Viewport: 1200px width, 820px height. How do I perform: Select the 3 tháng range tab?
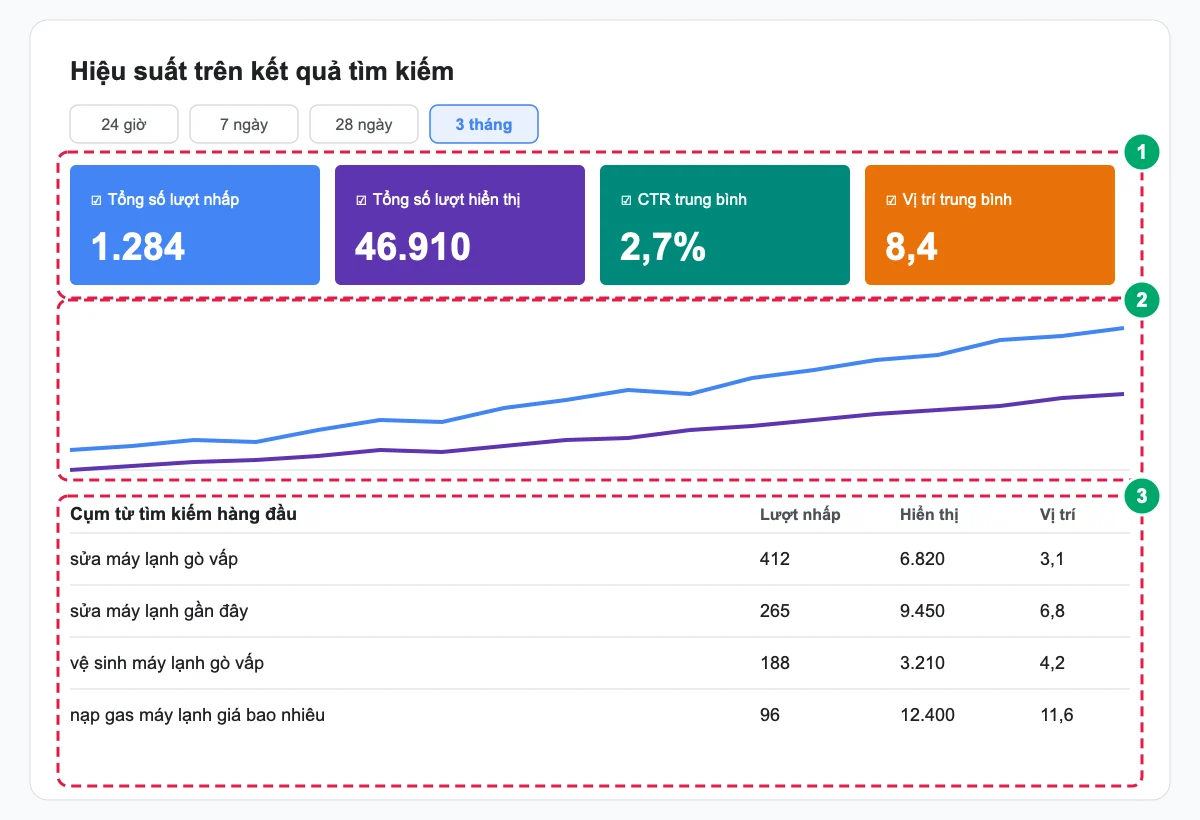(x=484, y=124)
